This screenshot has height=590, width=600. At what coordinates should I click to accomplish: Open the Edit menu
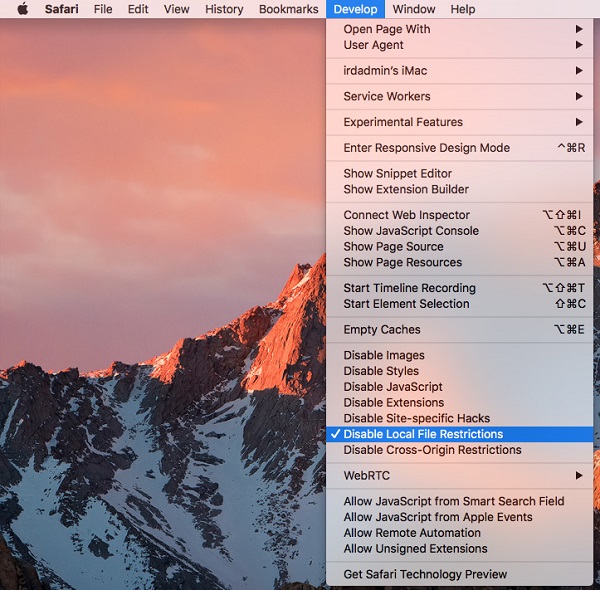tap(138, 9)
